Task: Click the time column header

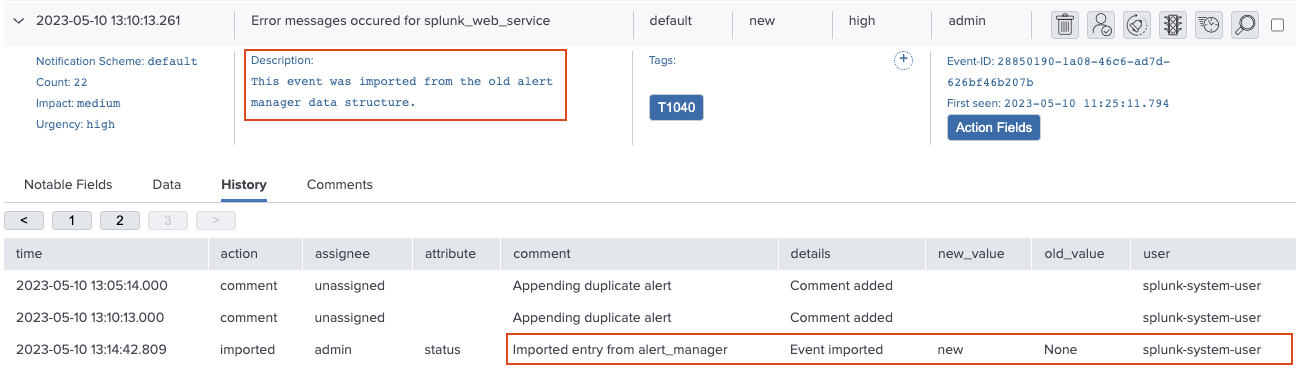Action: [106, 254]
